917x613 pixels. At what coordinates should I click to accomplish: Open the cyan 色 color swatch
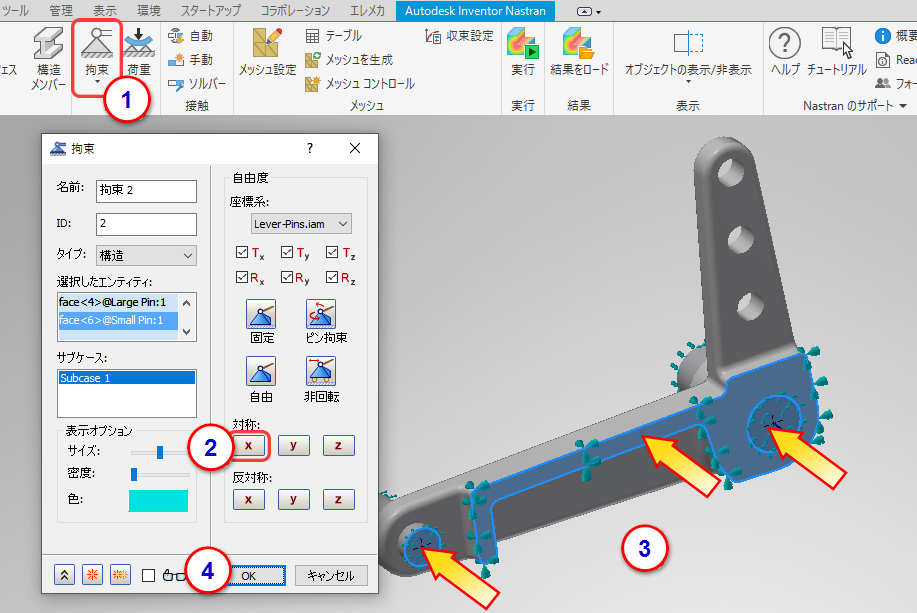pos(158,500)
